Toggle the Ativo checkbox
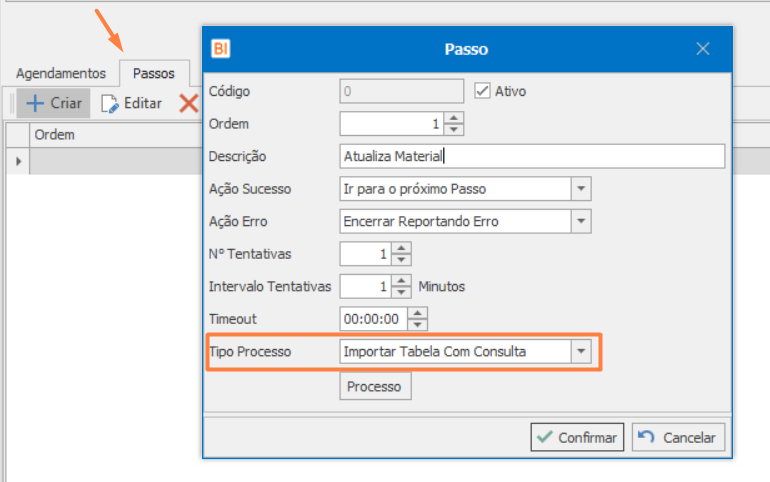The image size is (770, 482). (x=483, y=91)
